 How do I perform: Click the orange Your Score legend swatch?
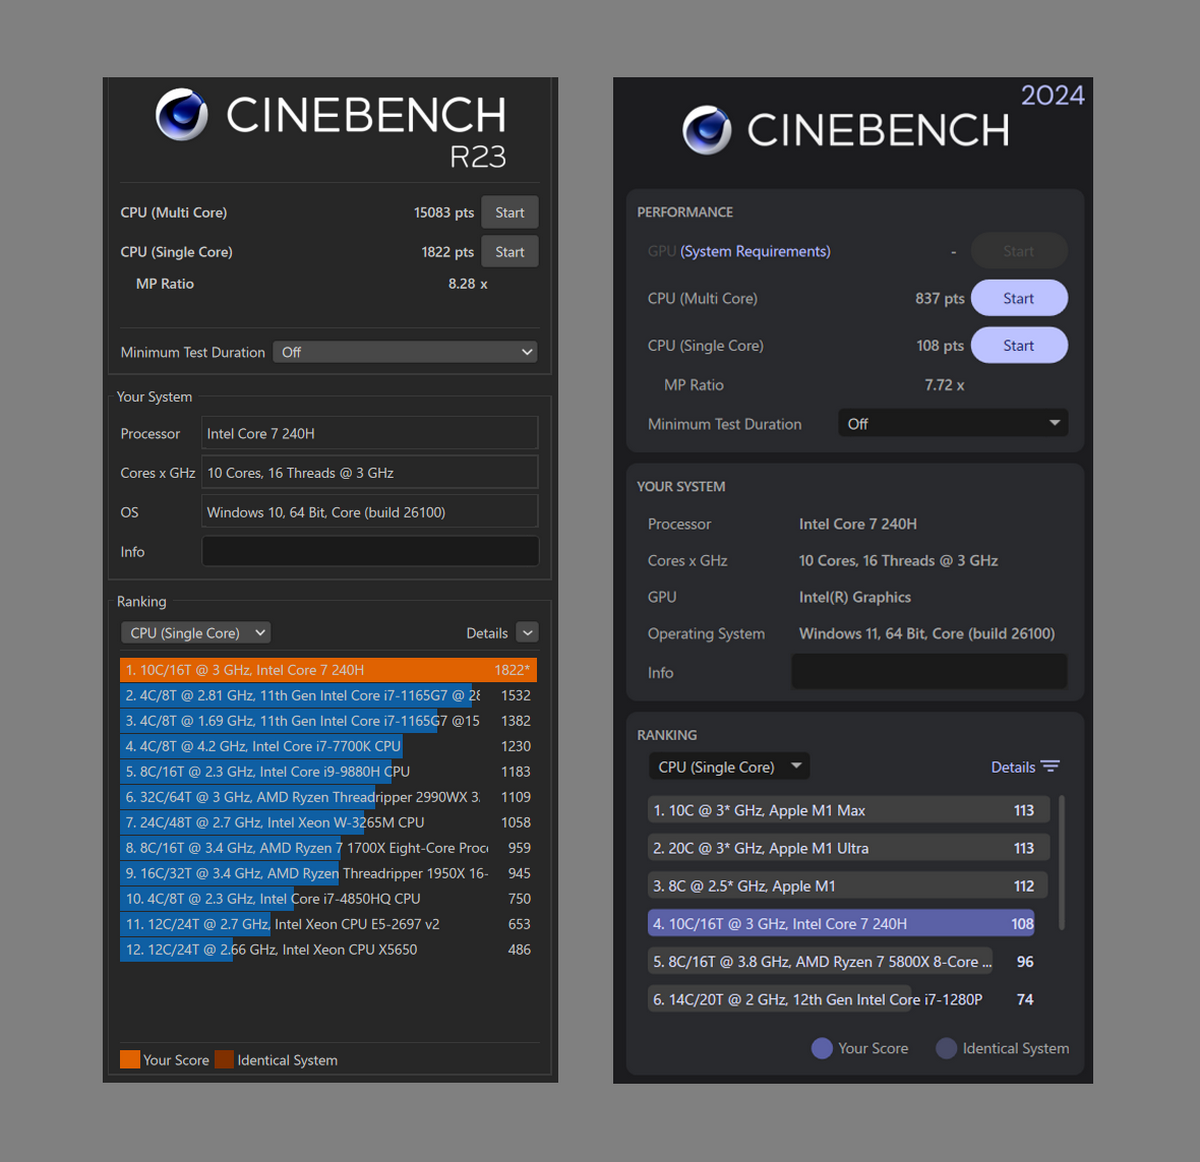coord(130,1060)
